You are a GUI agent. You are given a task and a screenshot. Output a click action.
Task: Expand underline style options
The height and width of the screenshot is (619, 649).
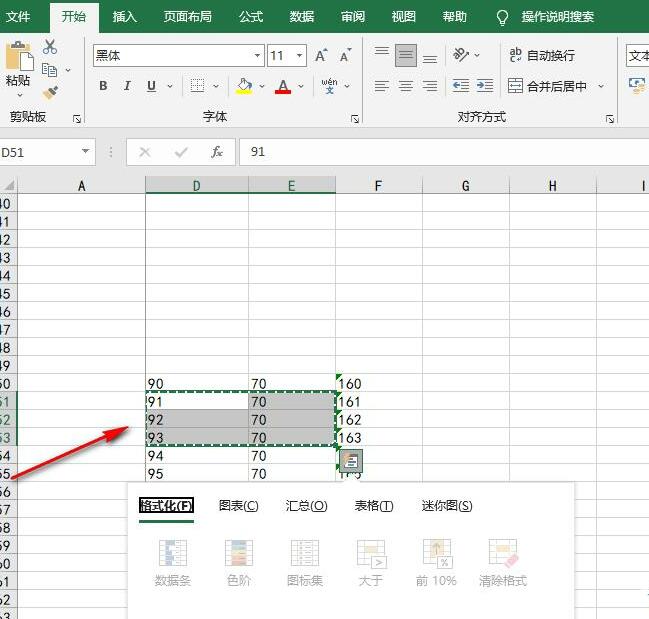(170, 86)
